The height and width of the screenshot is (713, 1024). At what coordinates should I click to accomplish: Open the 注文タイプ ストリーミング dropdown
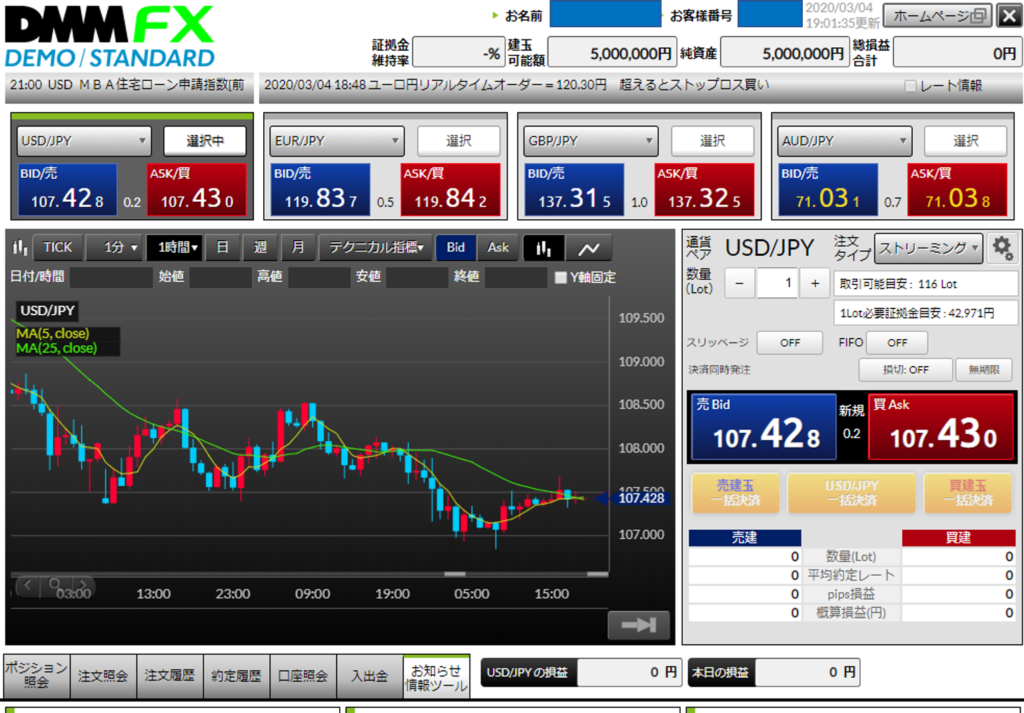(x=928, y=248)
